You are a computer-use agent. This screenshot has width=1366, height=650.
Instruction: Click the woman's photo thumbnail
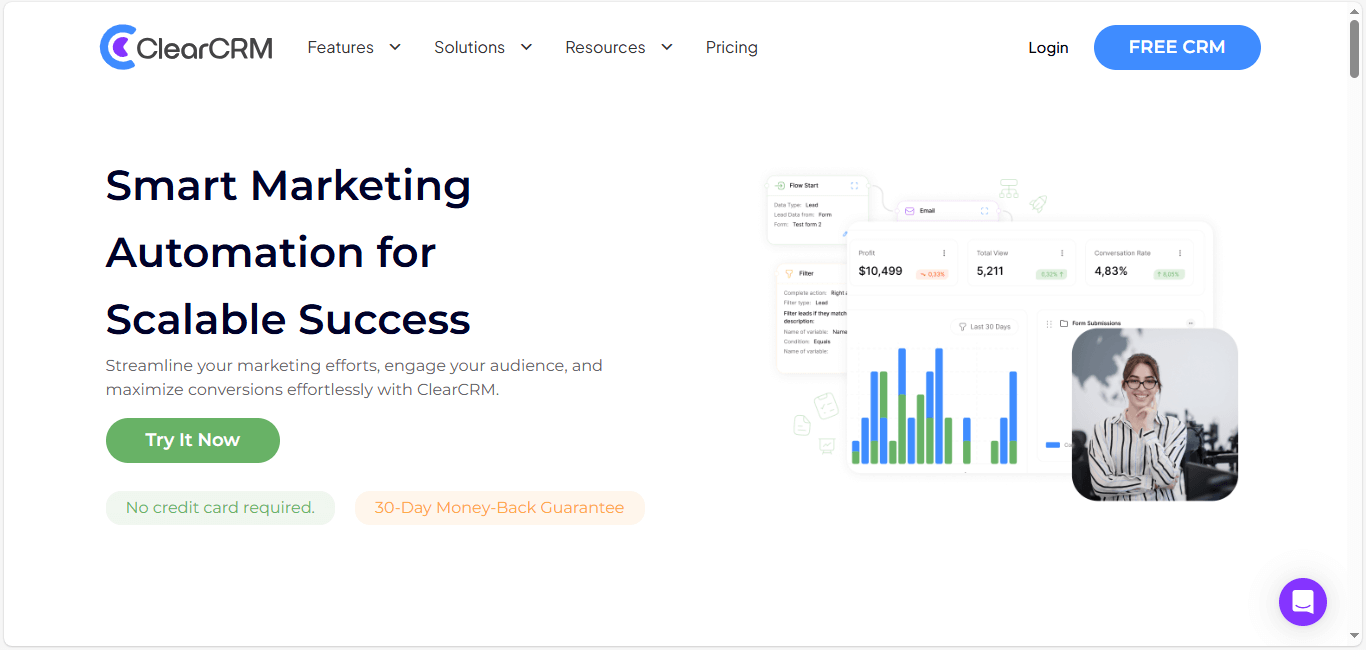(x=1155, y=415)
